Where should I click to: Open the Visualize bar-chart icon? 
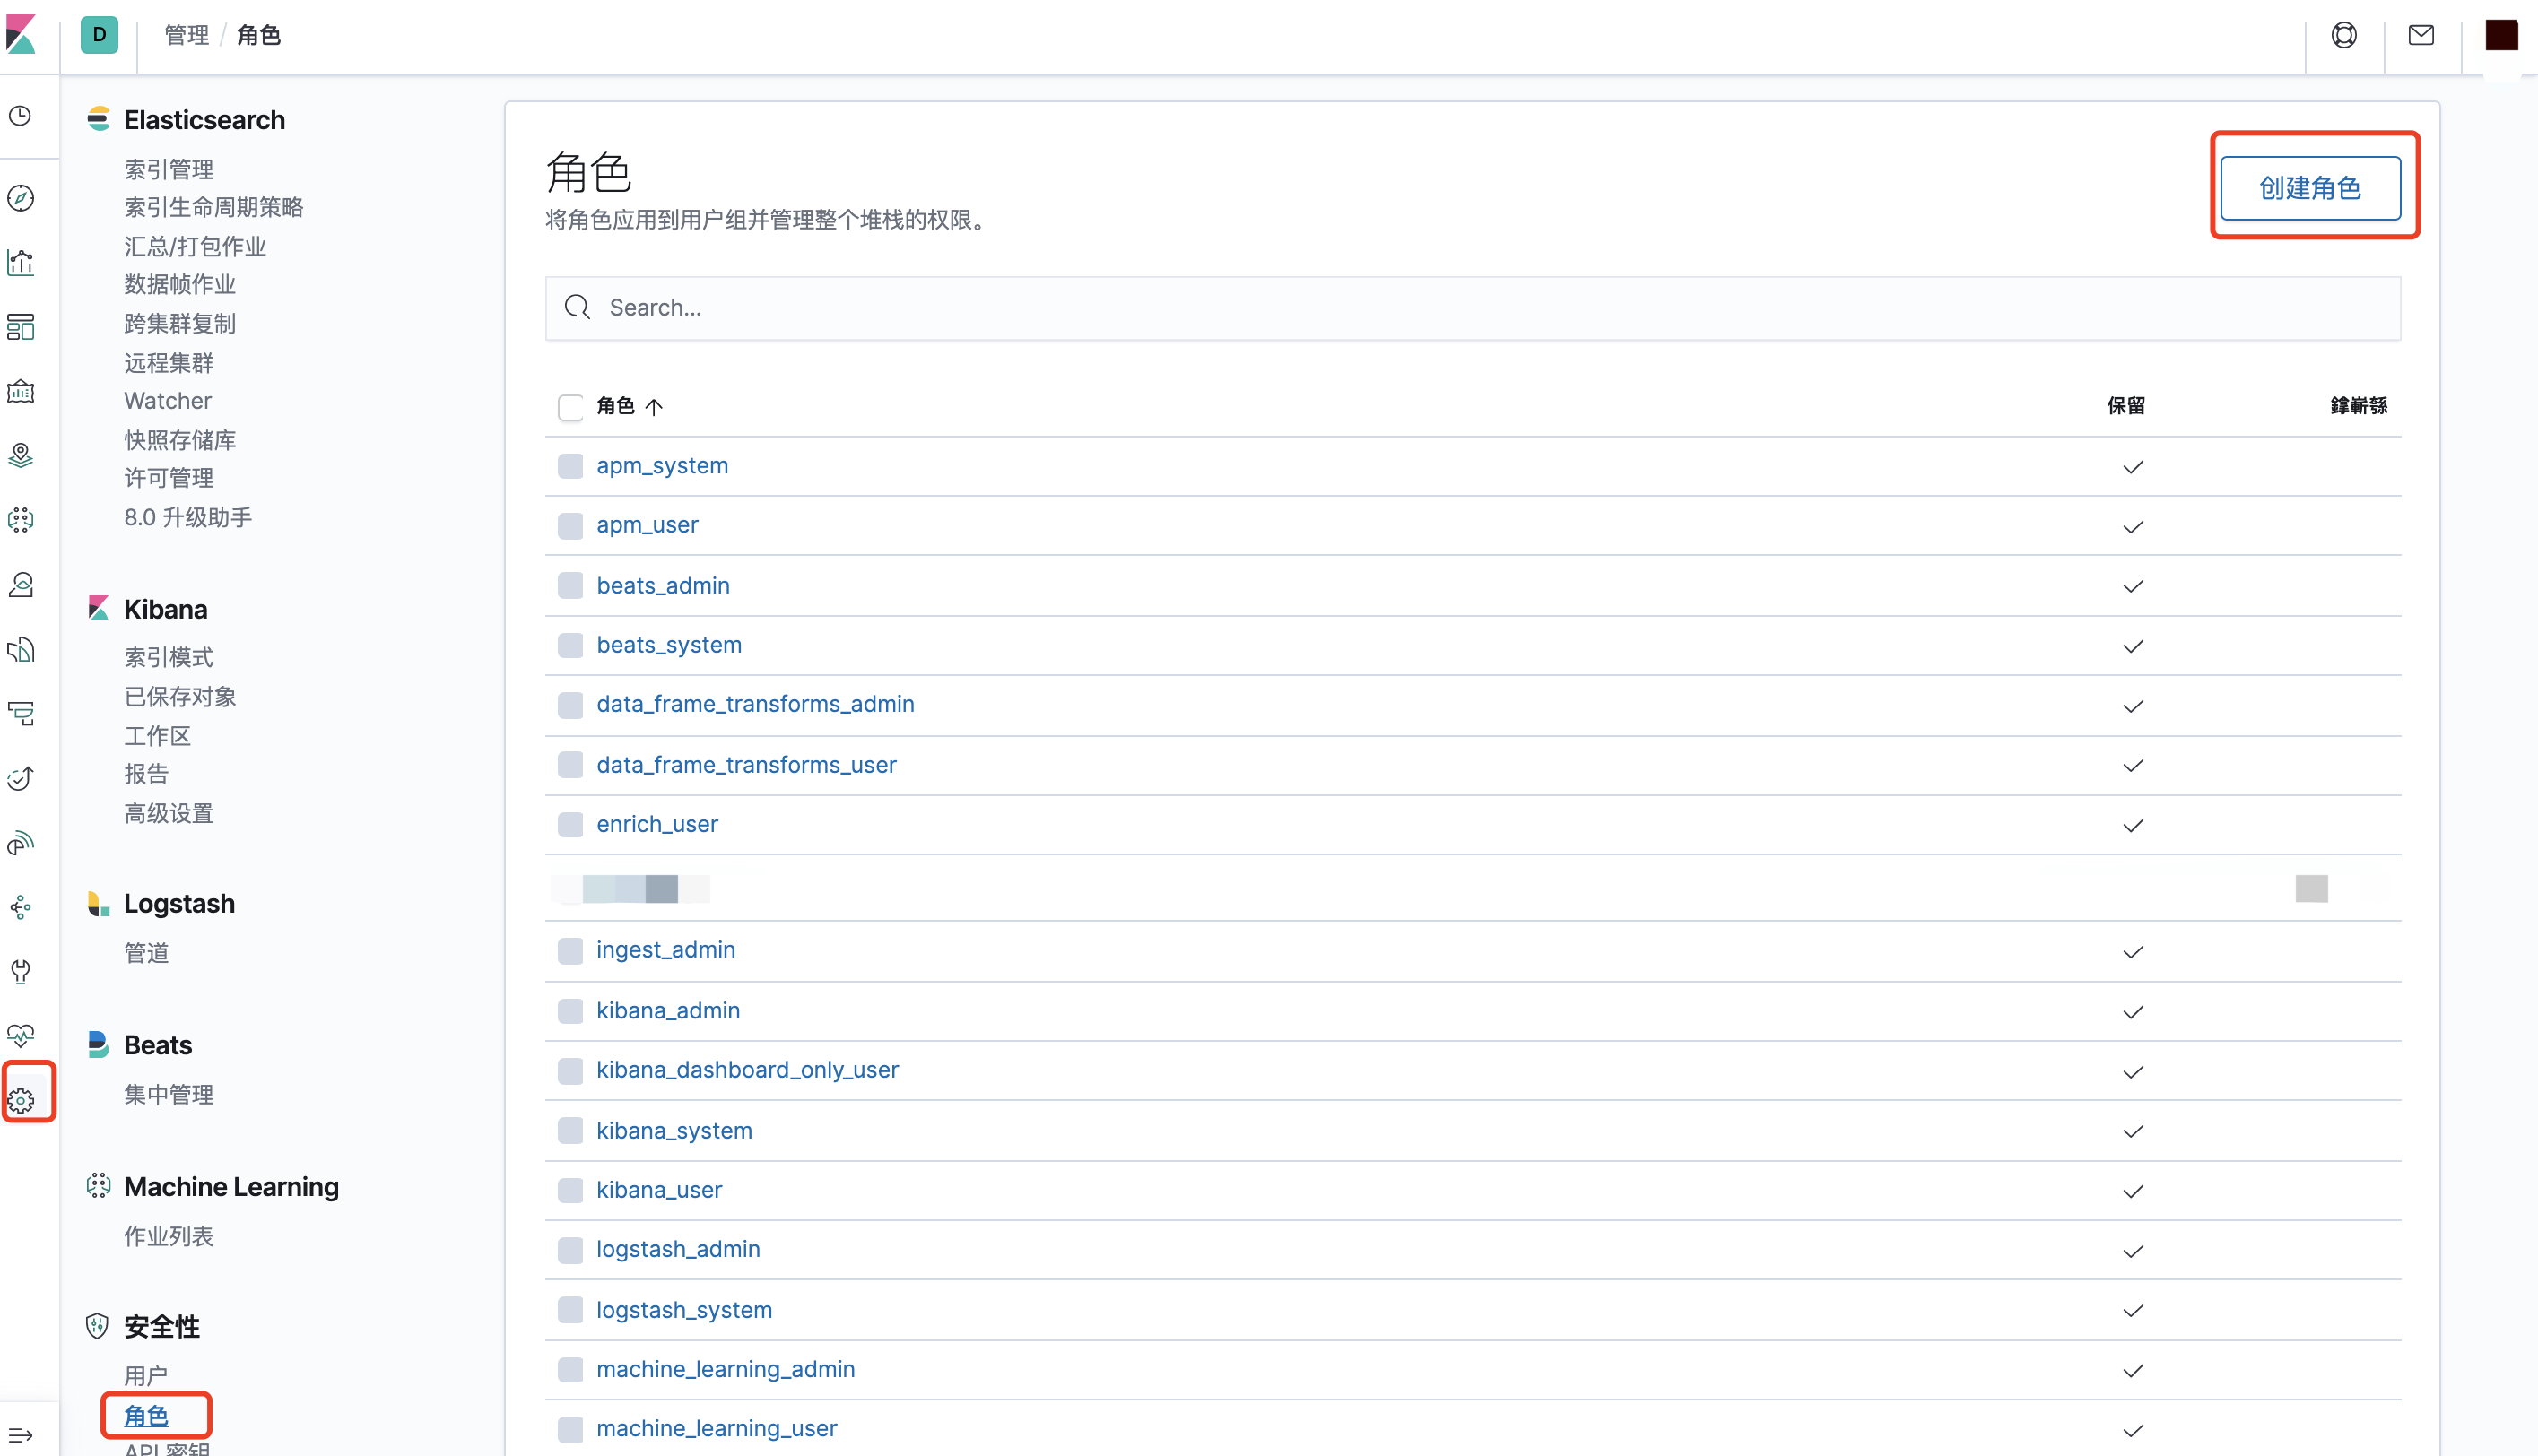(20, 262)
